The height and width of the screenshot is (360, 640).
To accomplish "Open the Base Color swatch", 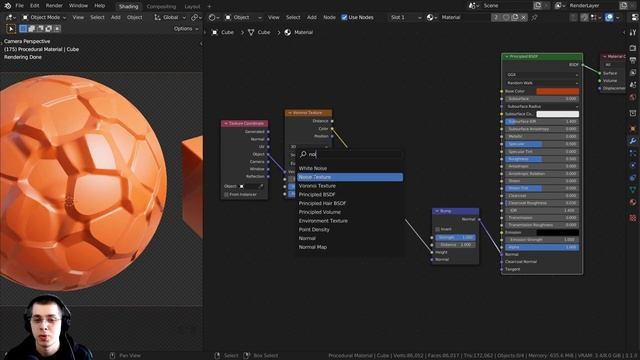I will point(558,91).
